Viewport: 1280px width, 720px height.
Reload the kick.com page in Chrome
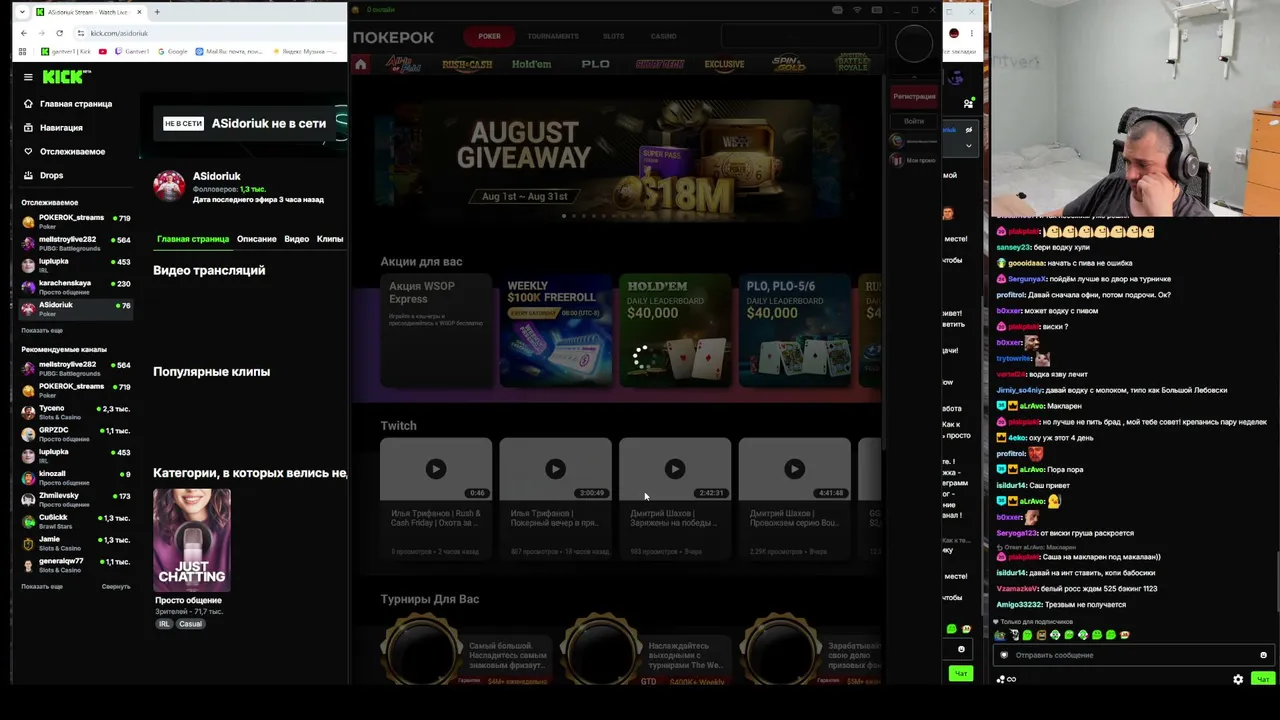(x=59, y=33)
